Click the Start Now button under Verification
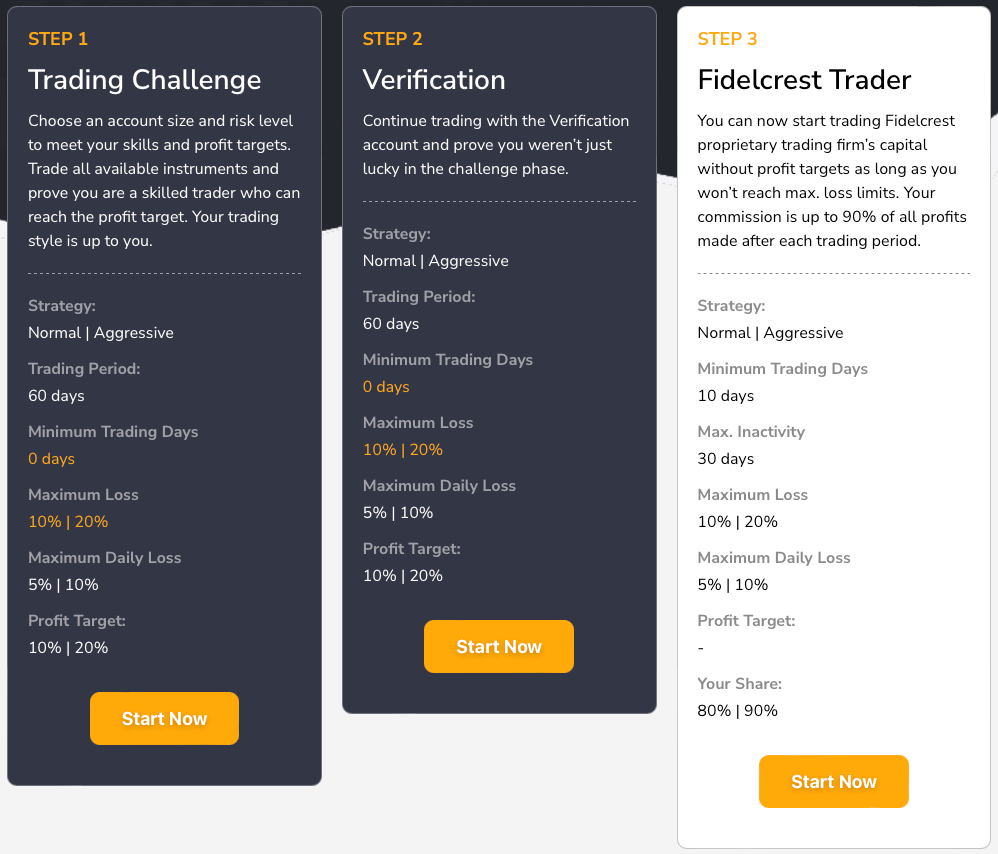The image size is (998, 854). [x=498, y=646]
